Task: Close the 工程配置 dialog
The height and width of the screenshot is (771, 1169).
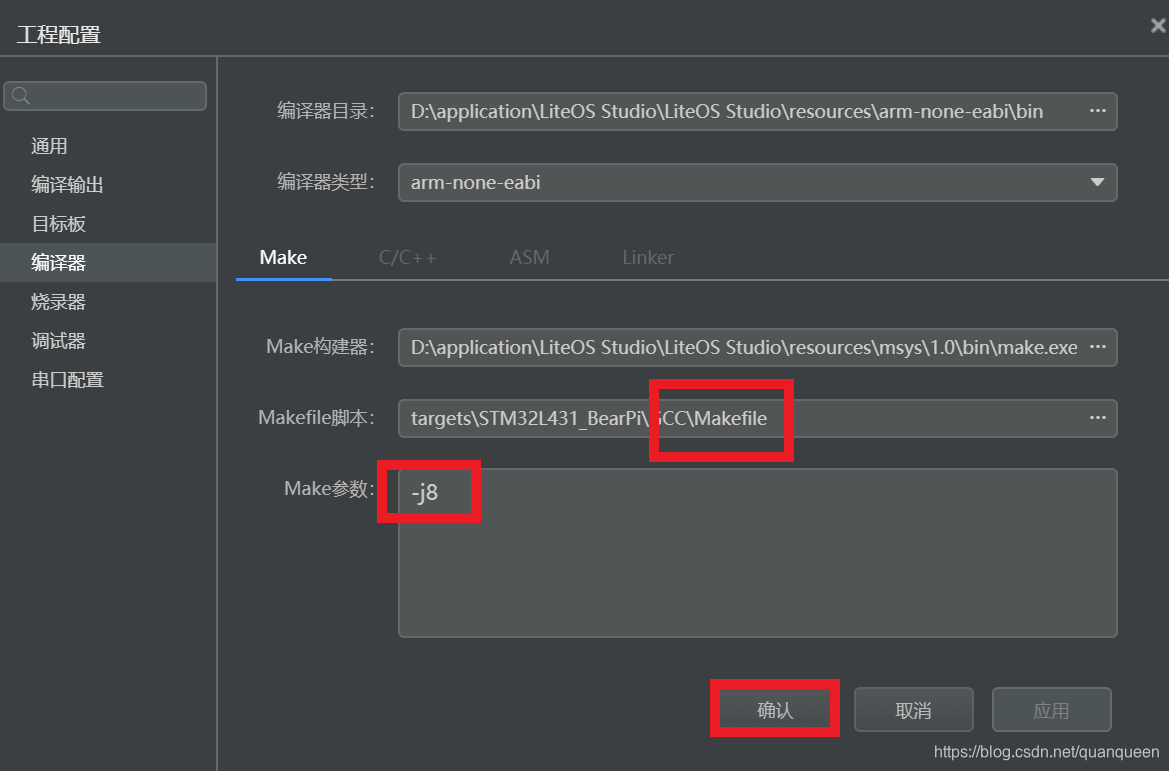Action: coord(1157,26)
